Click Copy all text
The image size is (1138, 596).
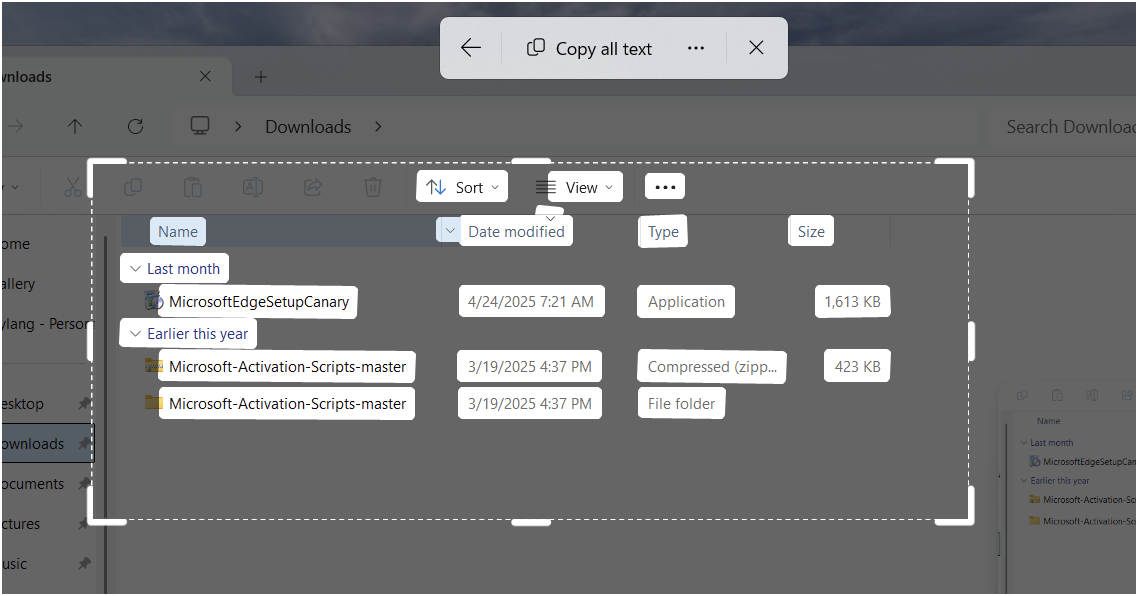589,49
